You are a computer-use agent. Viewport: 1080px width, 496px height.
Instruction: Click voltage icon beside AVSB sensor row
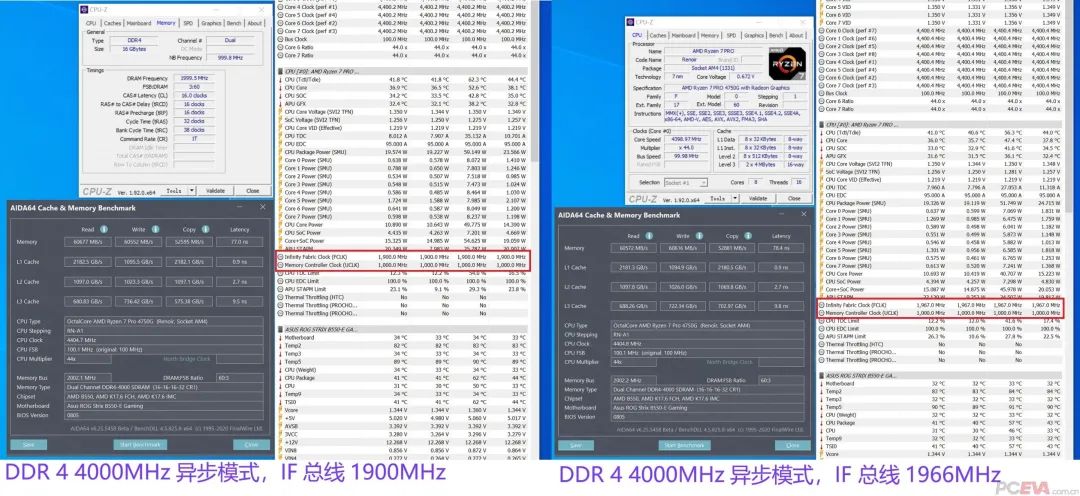280,426
